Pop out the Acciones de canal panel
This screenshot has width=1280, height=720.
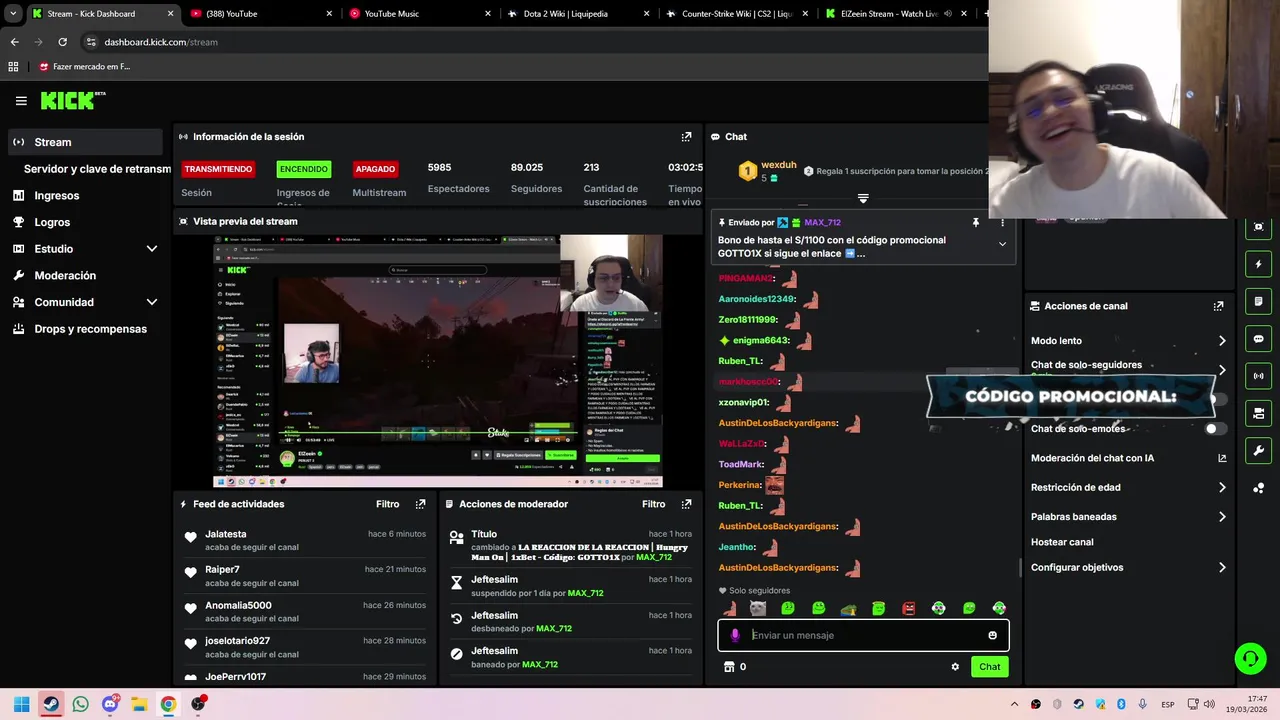click(1218, 306)
